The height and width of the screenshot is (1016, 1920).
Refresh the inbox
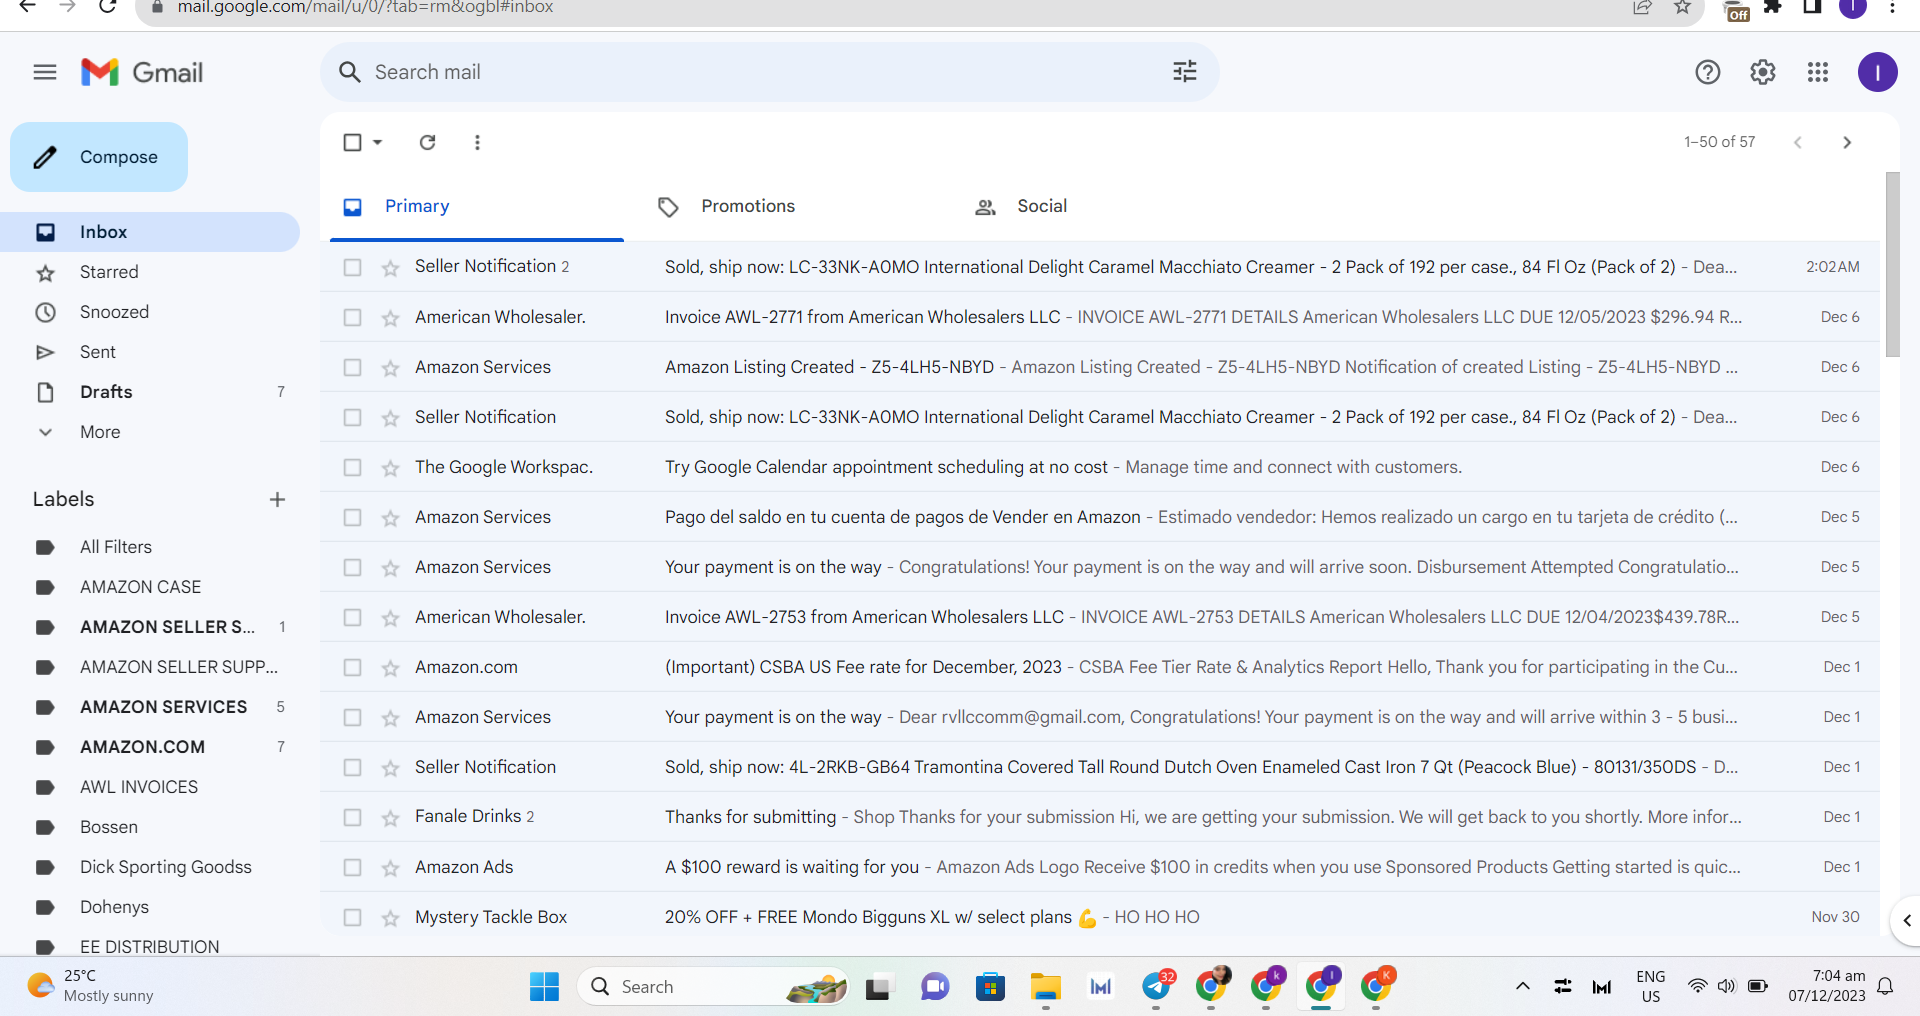(x=427, y=142)
